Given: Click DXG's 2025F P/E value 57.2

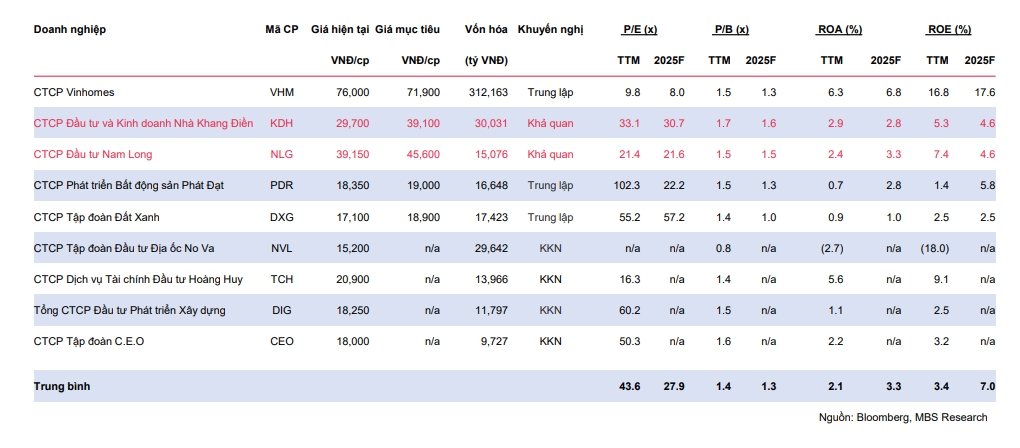Looking at the screenshot, I should 675,217.
